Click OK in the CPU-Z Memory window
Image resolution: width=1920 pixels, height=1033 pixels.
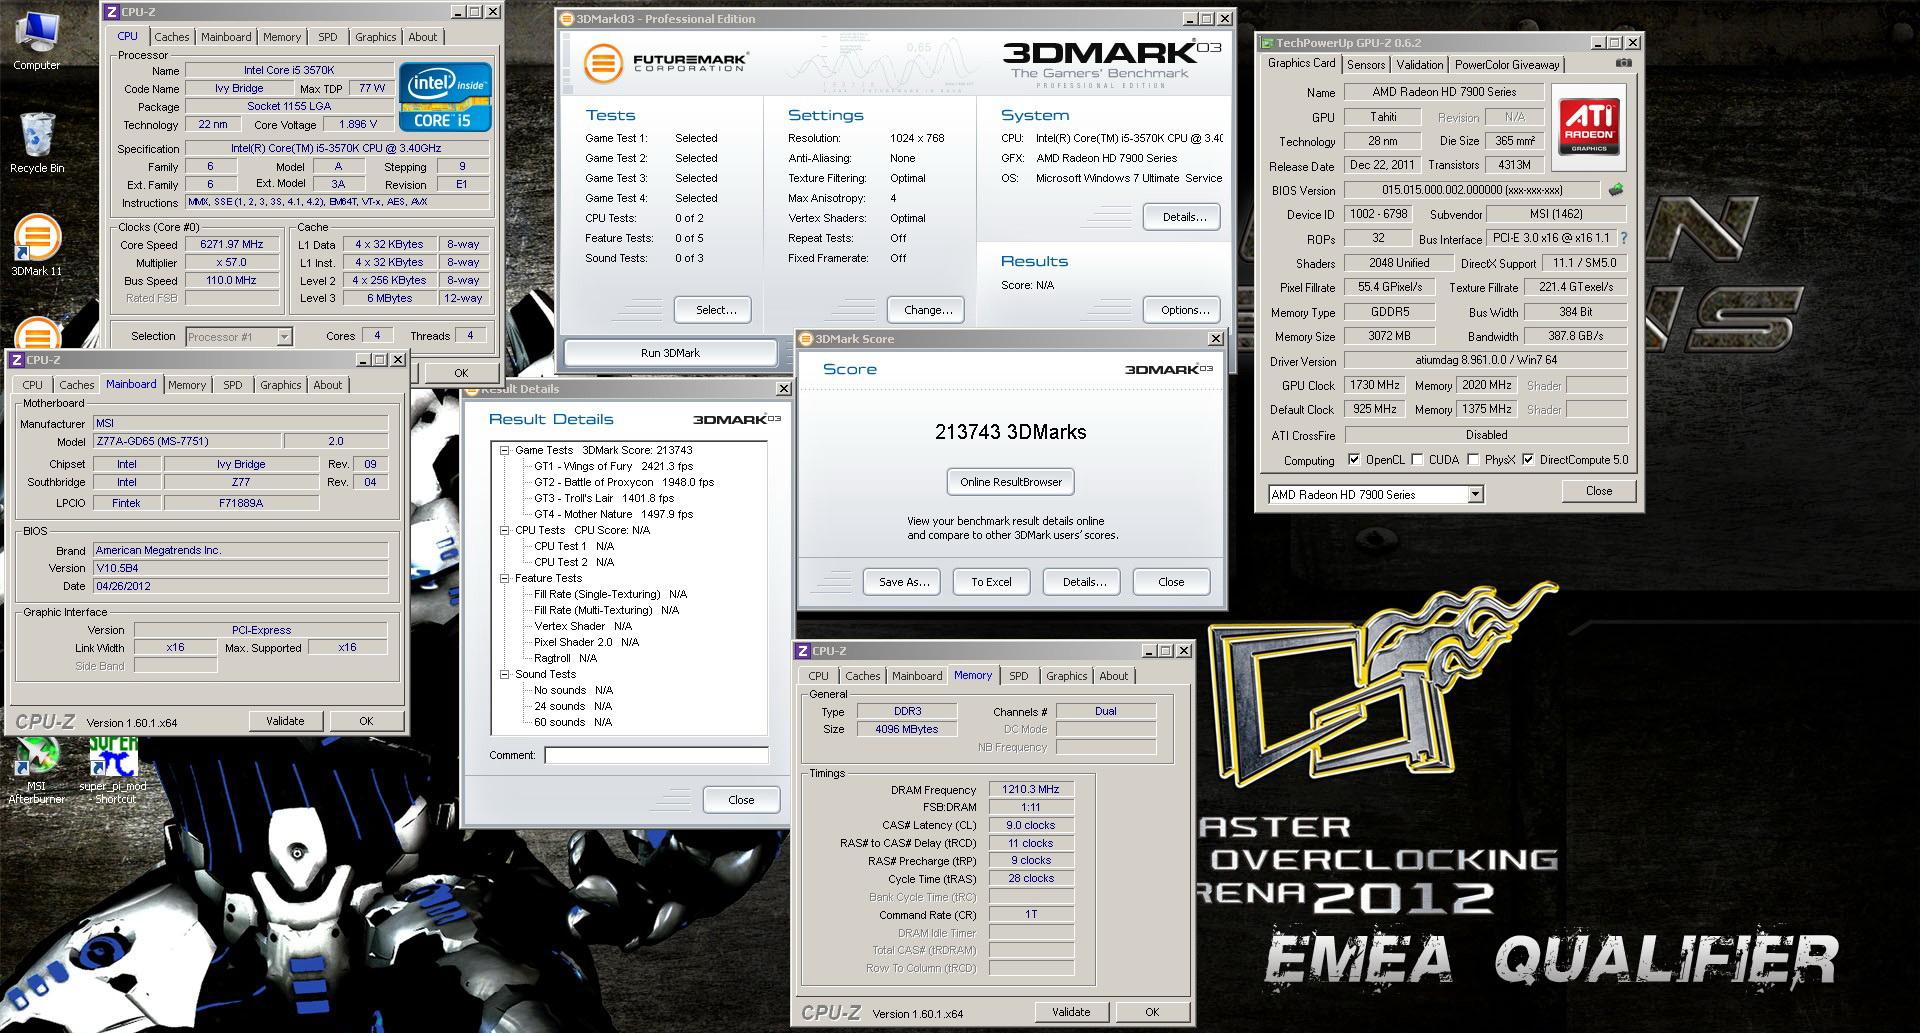(x=1152, y=1012)
